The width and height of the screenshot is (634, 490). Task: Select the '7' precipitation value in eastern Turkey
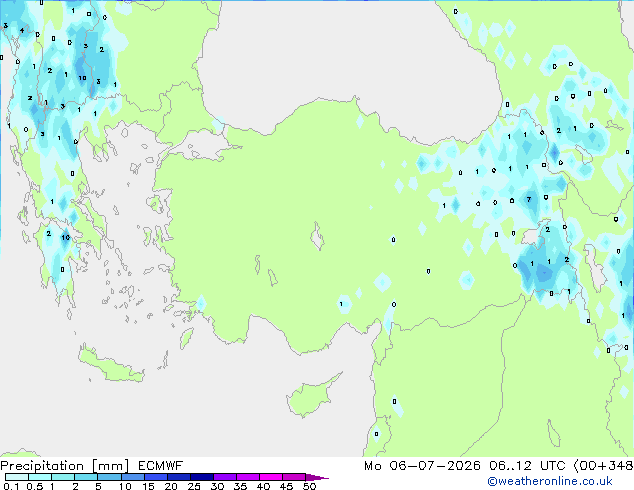528,199
